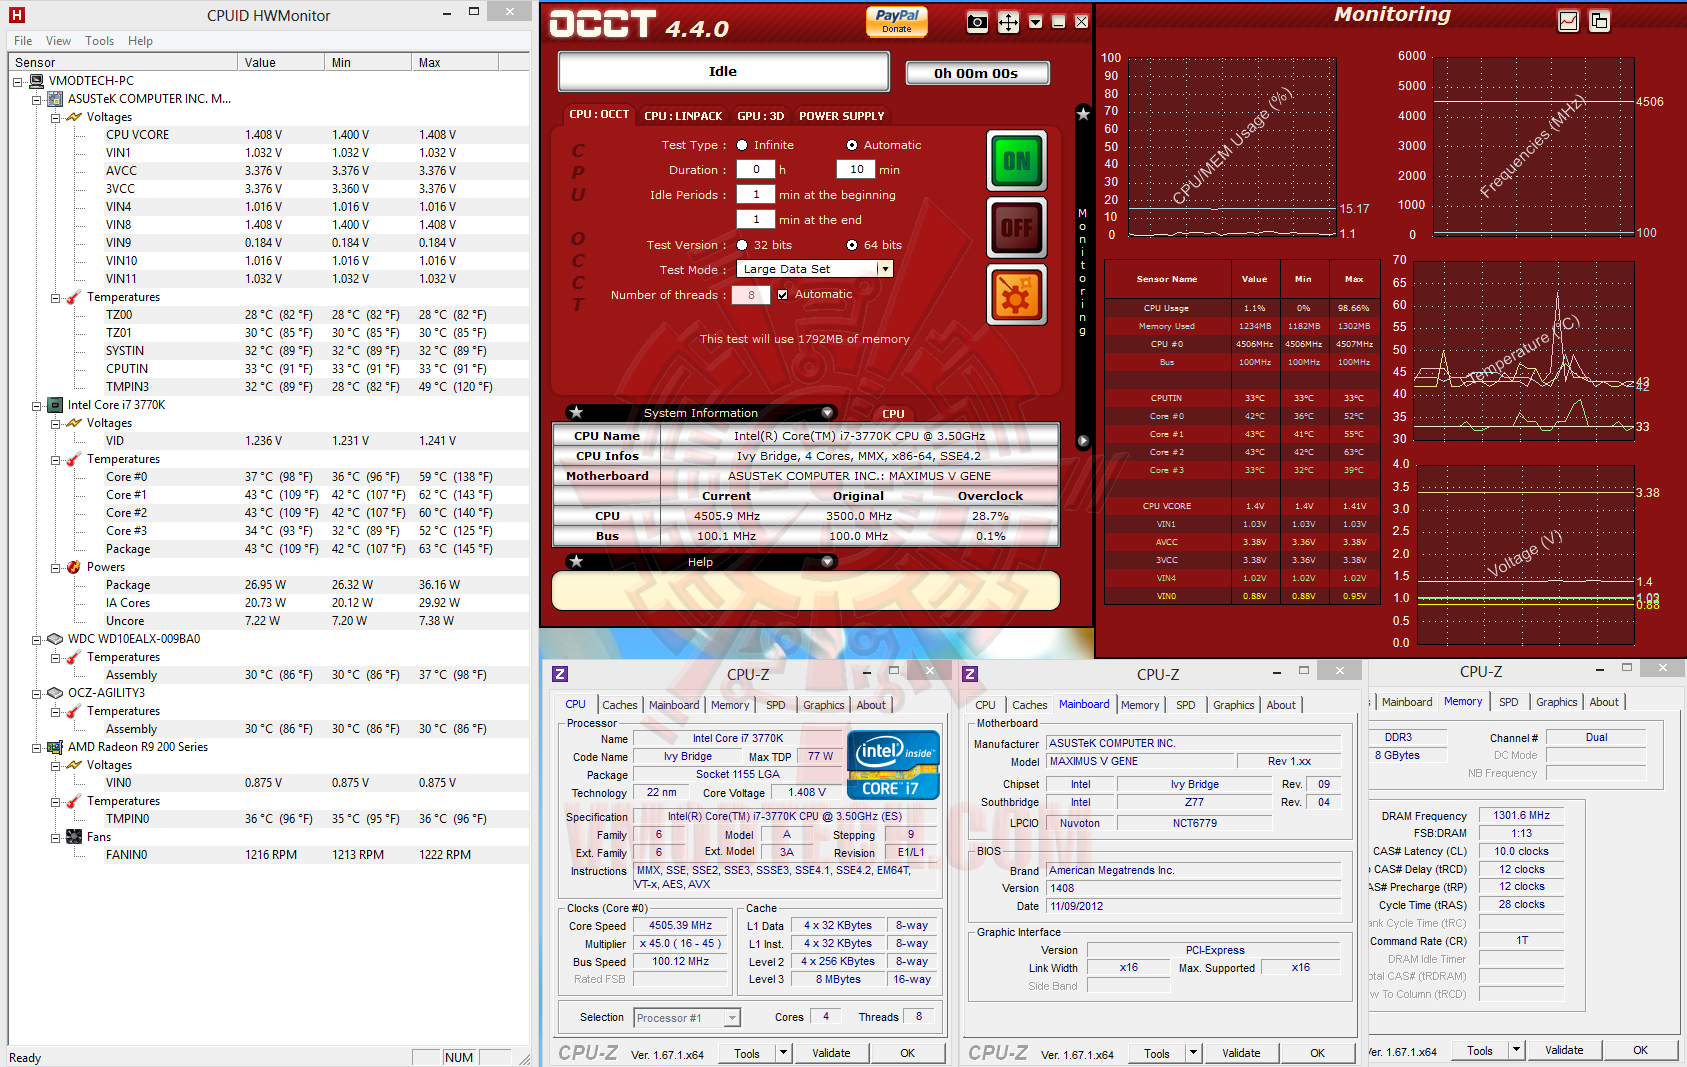The width and height of the screenshot is (1687, 1067).
Task: Open HWMonitor File menu
Action: tap(23, 41)
